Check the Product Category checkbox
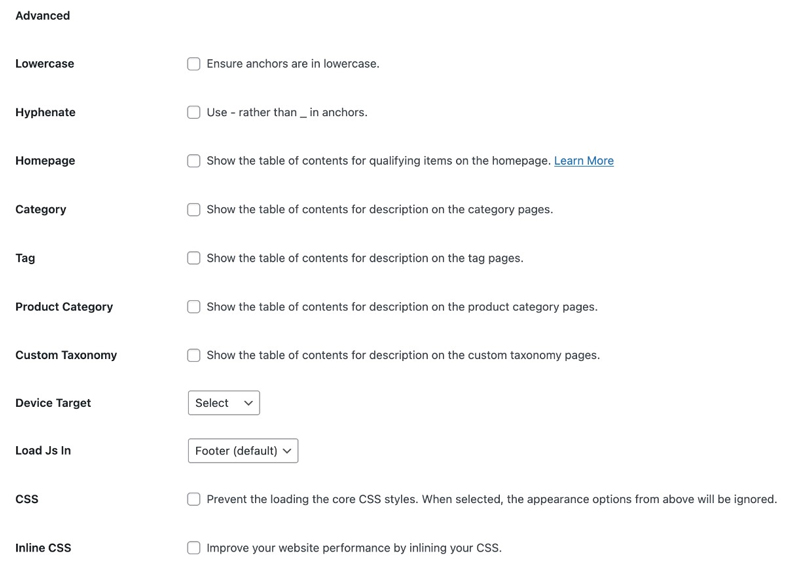Viewport: 800px width, 563px height. [x=194, y=307]
